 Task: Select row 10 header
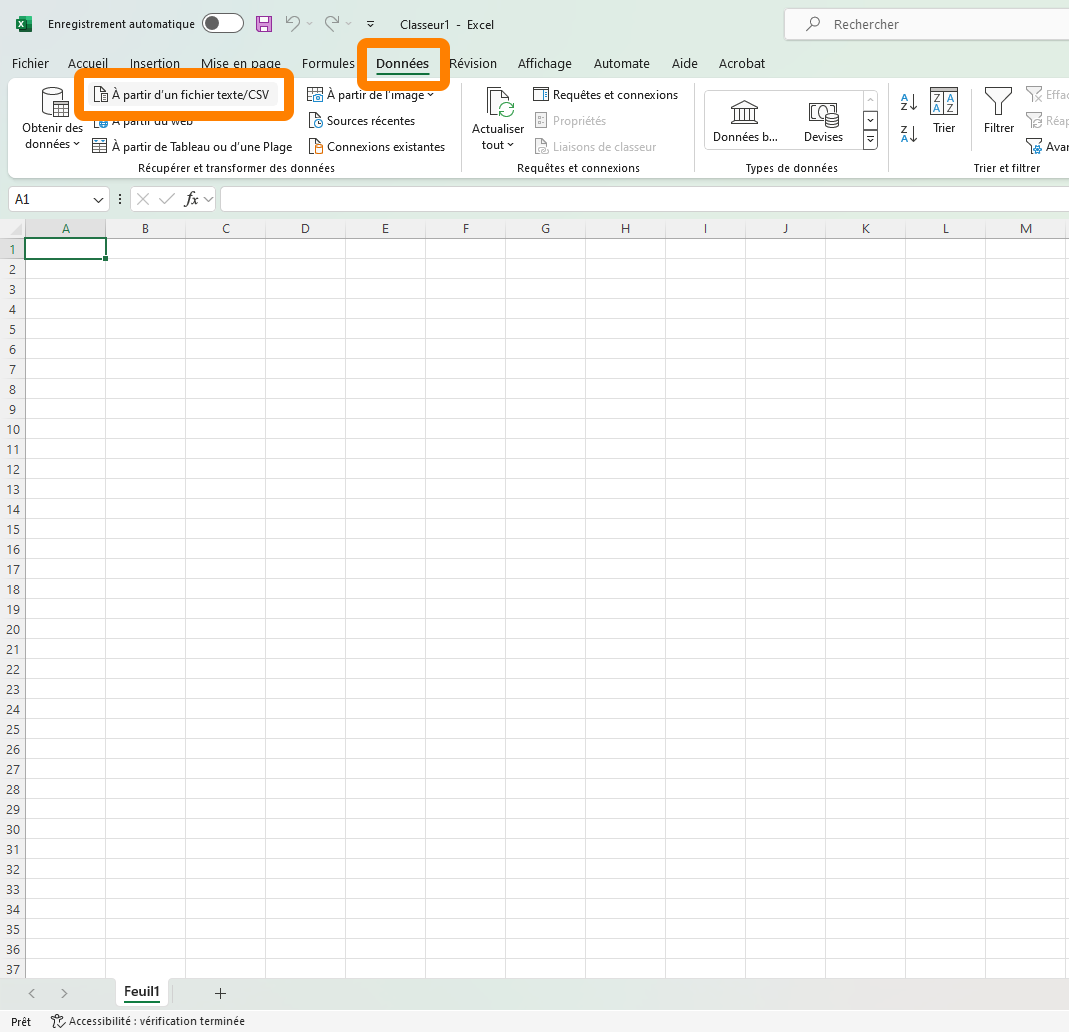click(12, 429)
